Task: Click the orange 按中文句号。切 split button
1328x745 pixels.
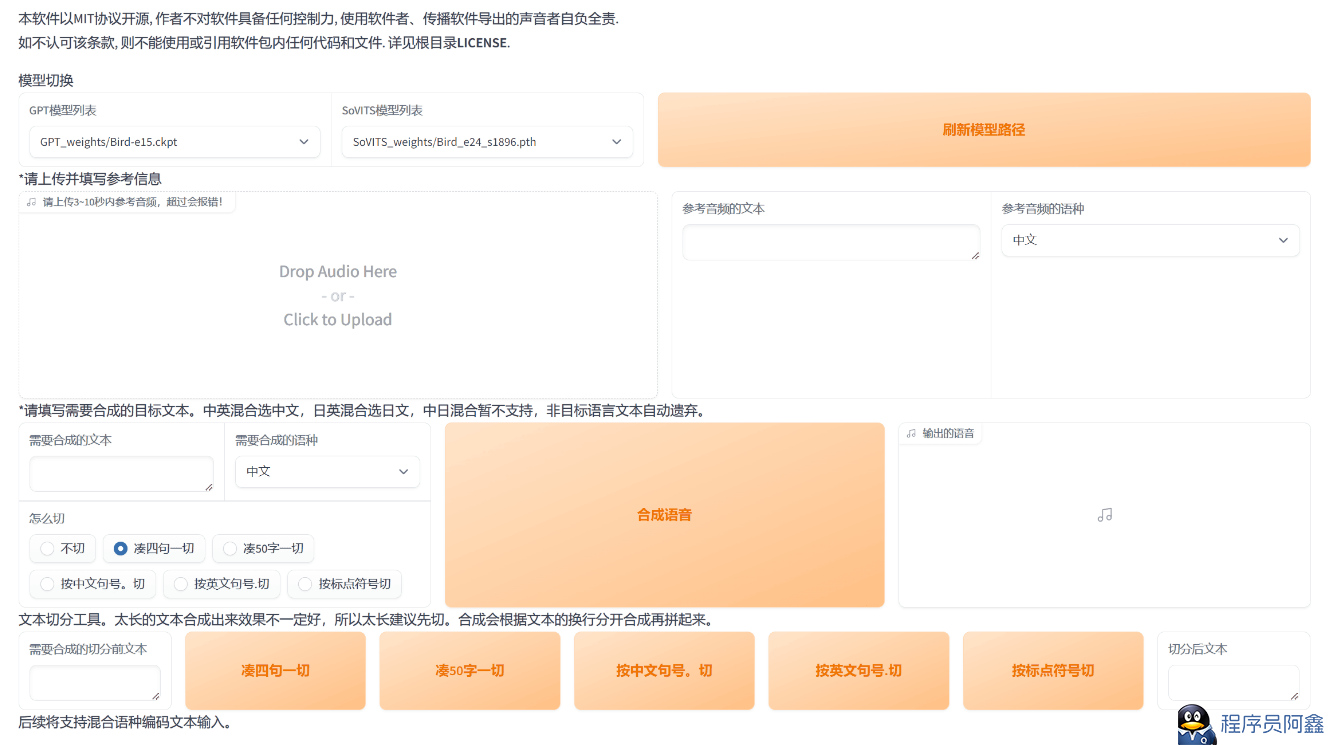Action: [664, 671]
